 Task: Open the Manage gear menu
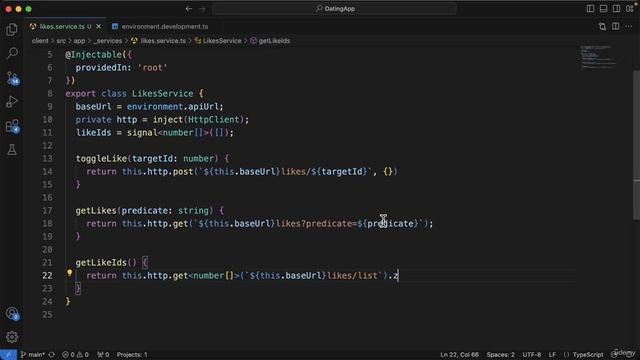(12, 337)
